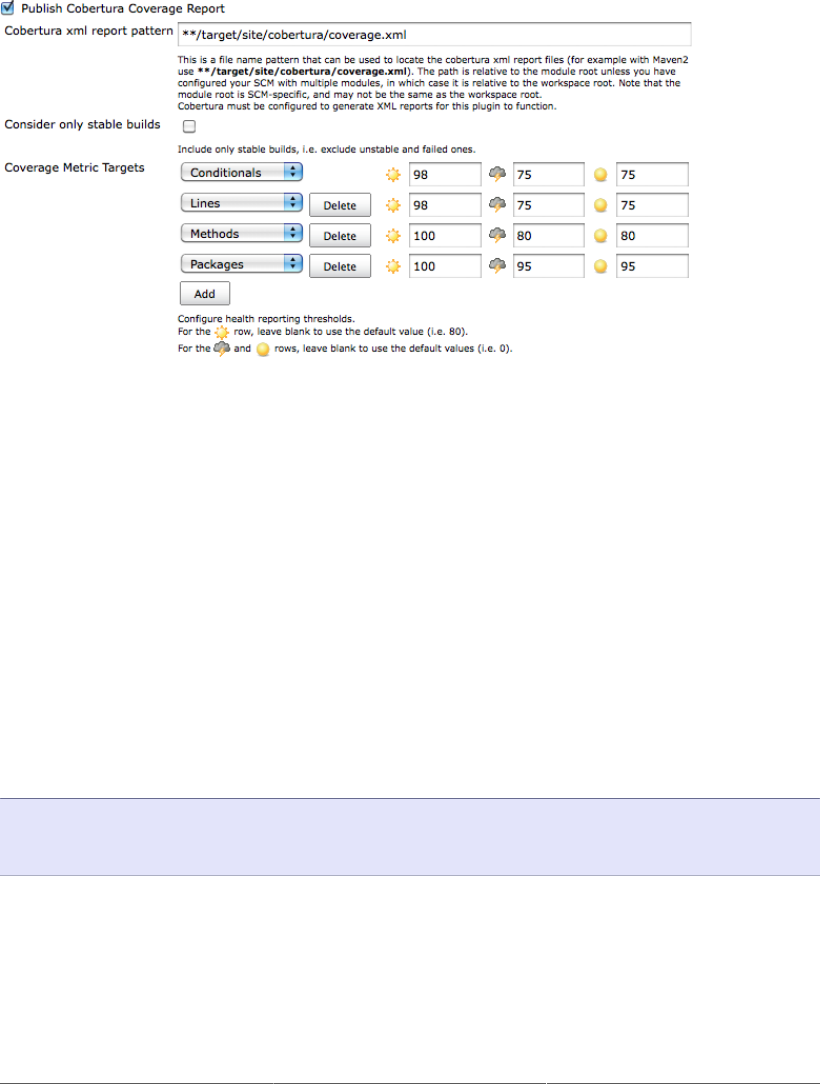Focus Conditionals sunny threshold field with 98

[445, 175]
